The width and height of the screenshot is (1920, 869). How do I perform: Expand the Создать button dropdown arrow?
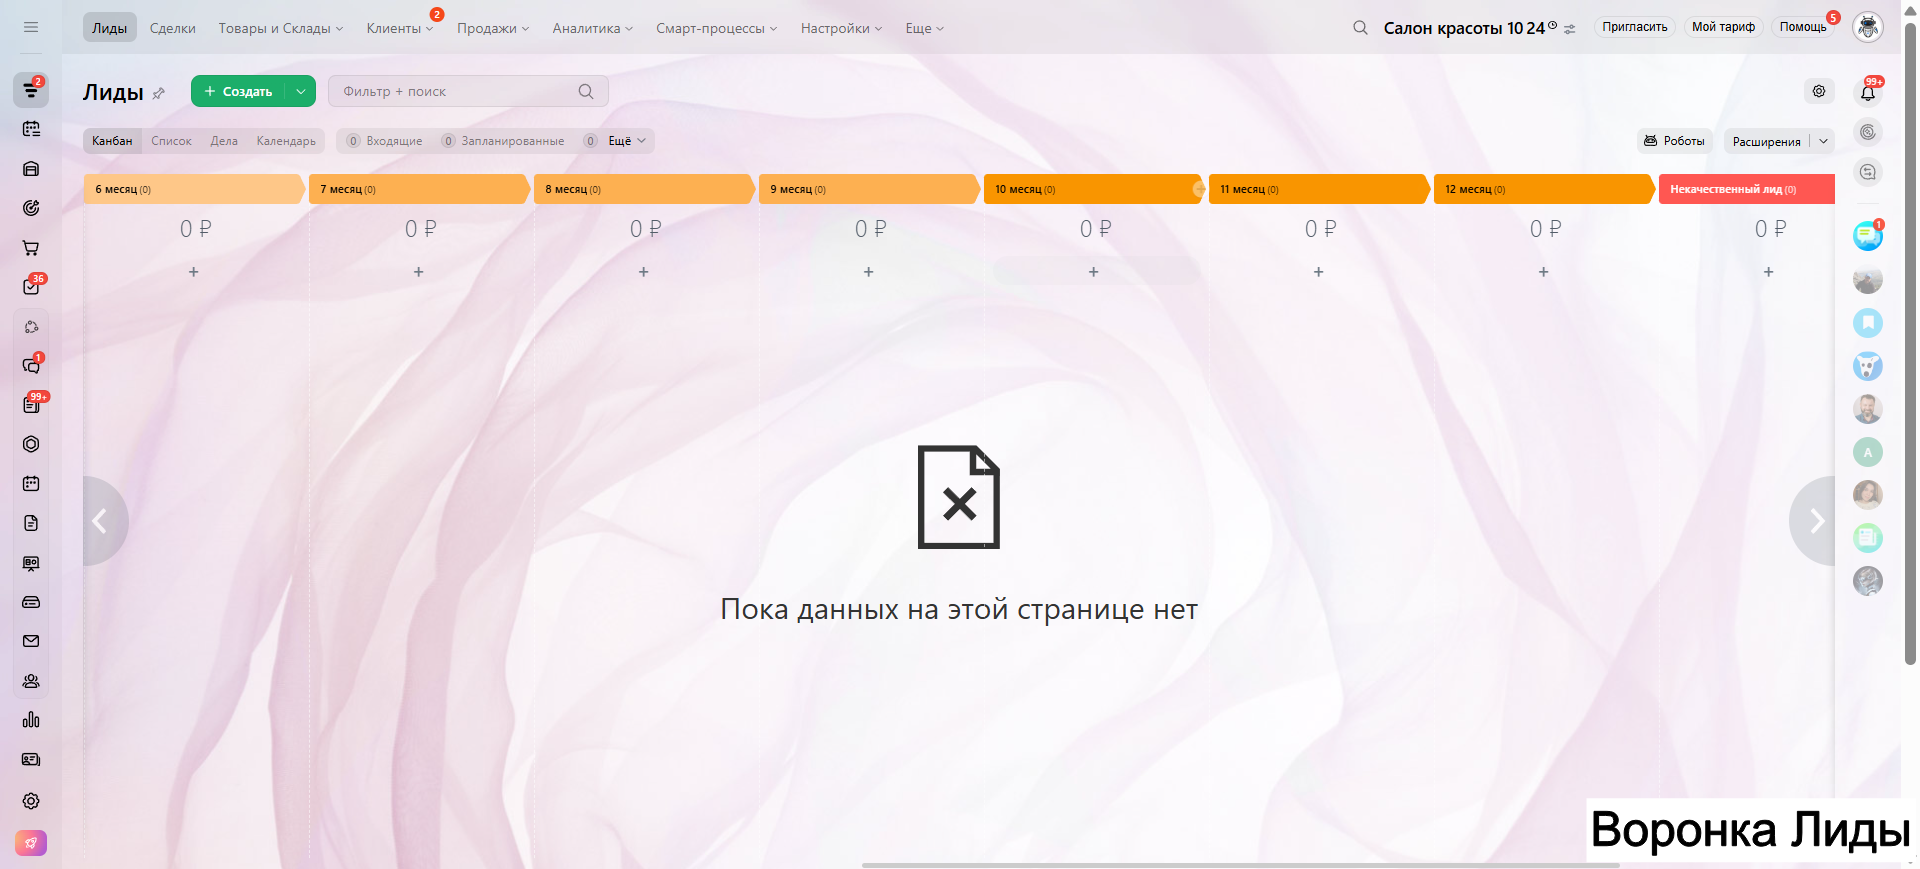click(301, 91)
